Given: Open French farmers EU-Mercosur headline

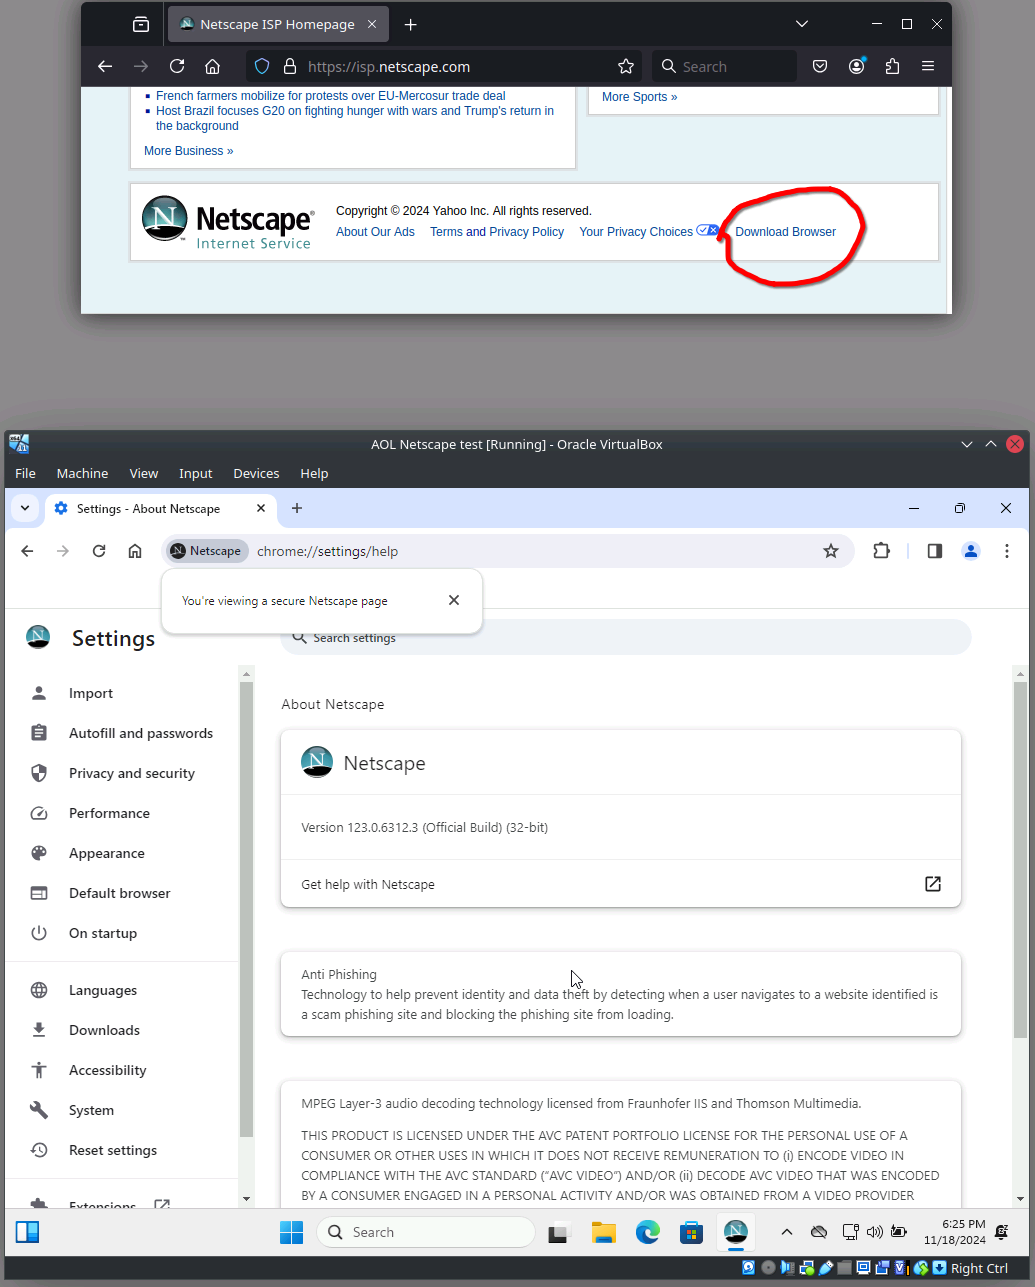Looking at the screenshot, I should tap(330, 96).
